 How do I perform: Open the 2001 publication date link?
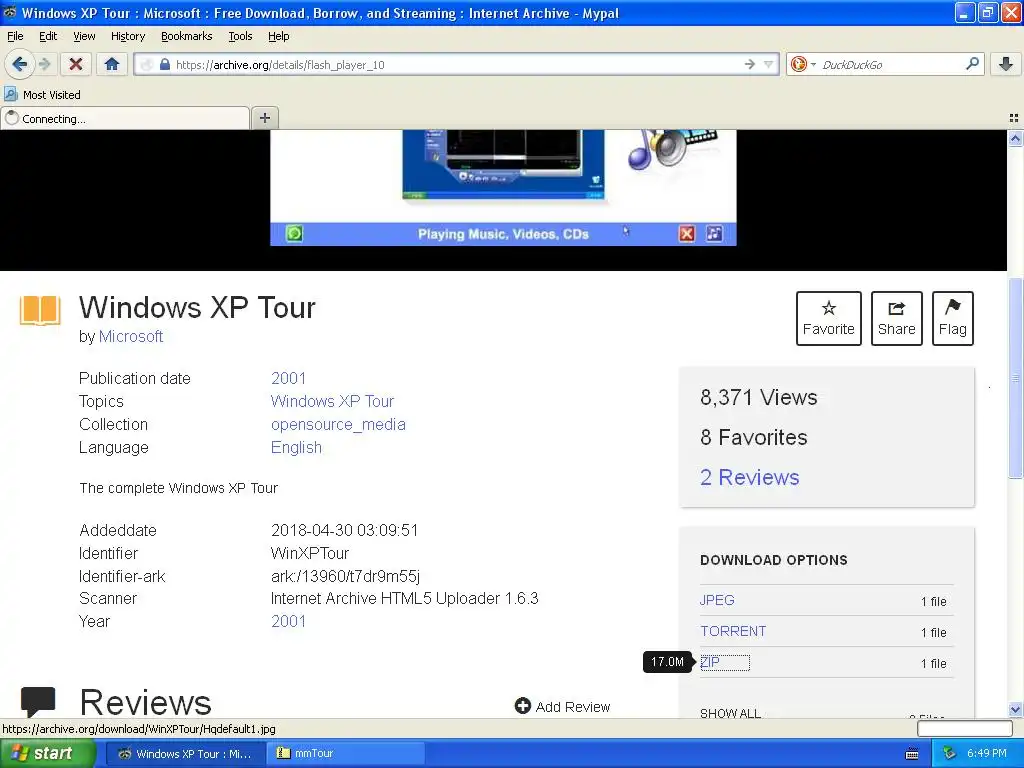coord(288,378)
